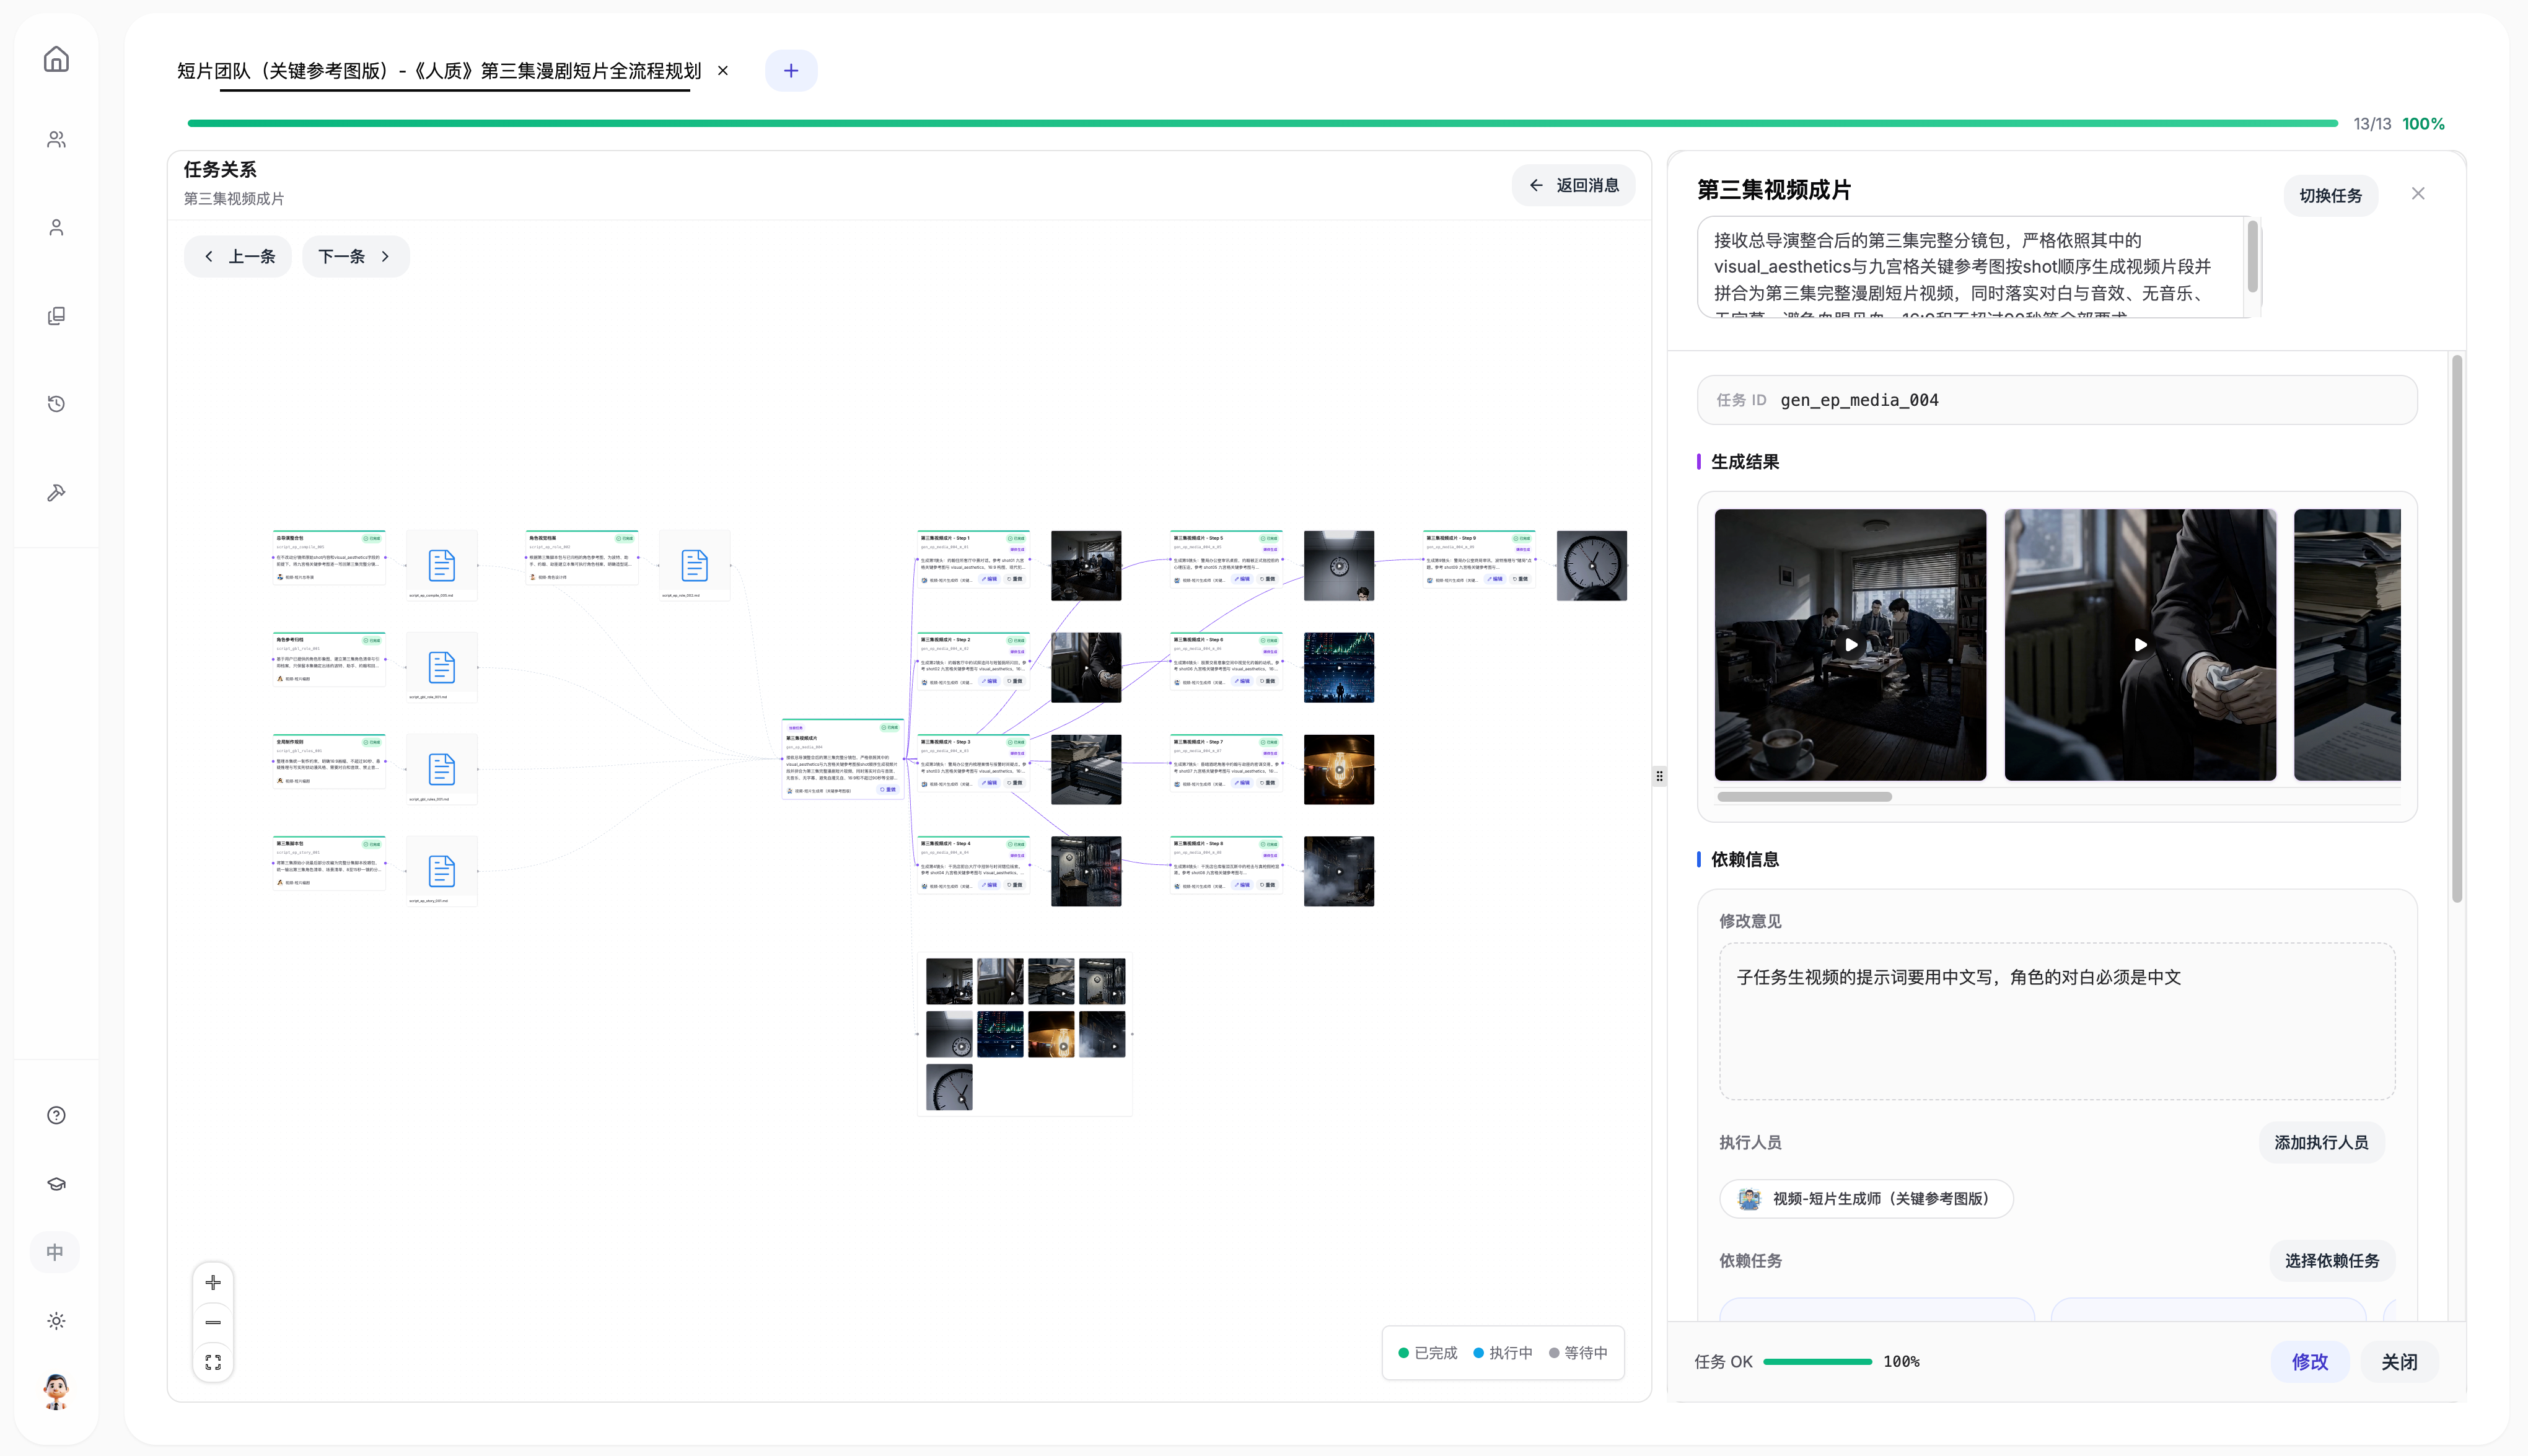Open the Step 8 smoky warehouse thumbnail
This screenshot has width=2528, height=1456.
click(1339, 872)
